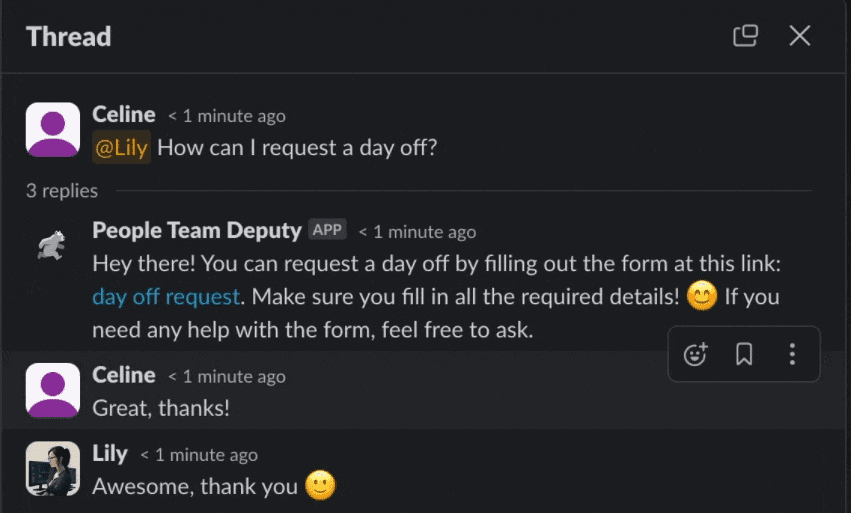Click the timestamp on Lily's reply
Screen dimensions: 851x513
click(199, 455)
